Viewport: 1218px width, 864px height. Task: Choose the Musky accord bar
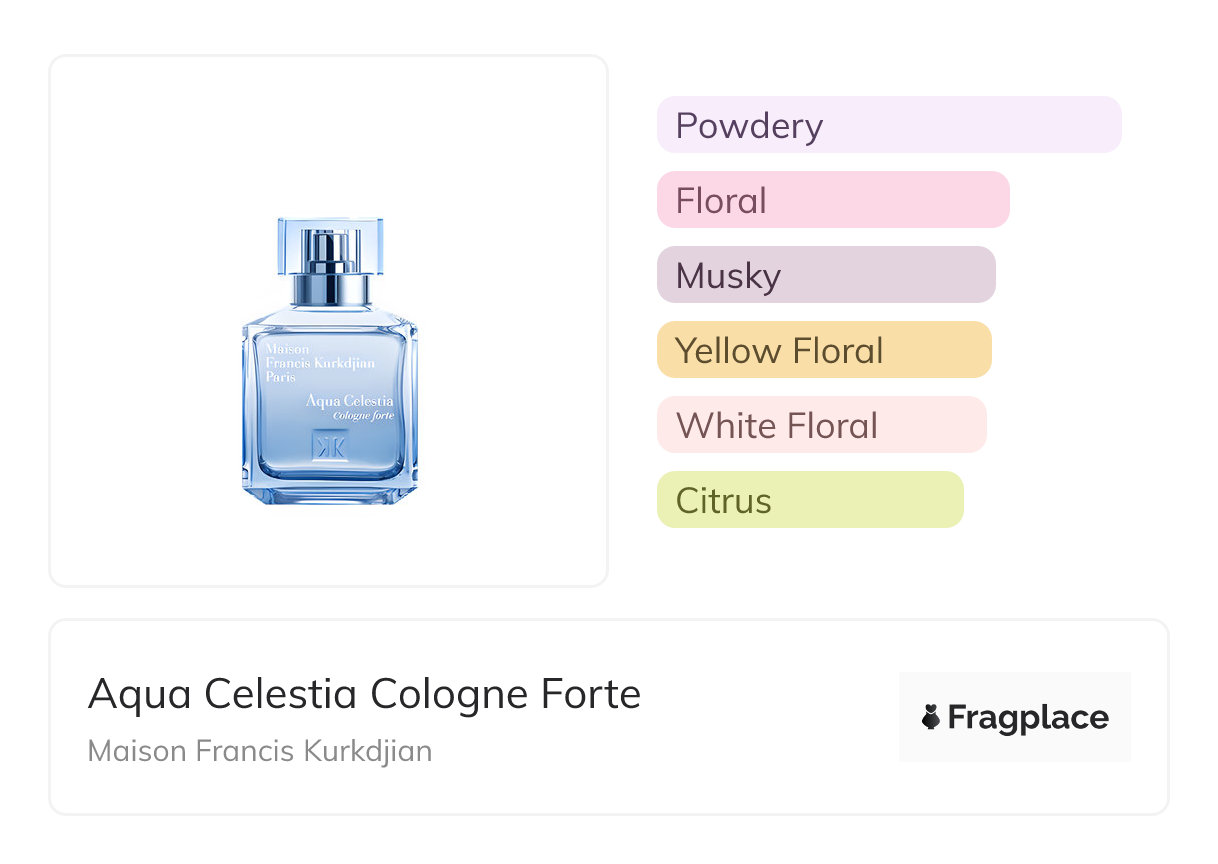[825, 275]
